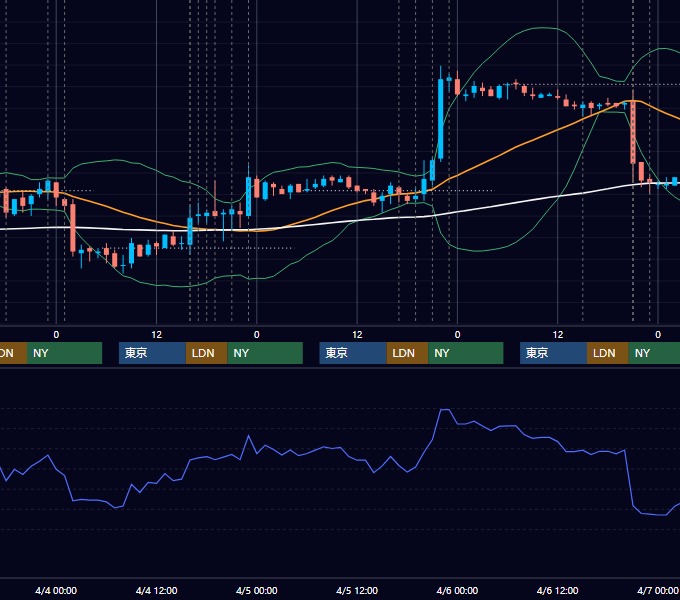680x600 pixels.
Task: Click the long red candlestick before 4/7 00:00
Action: 633,132
